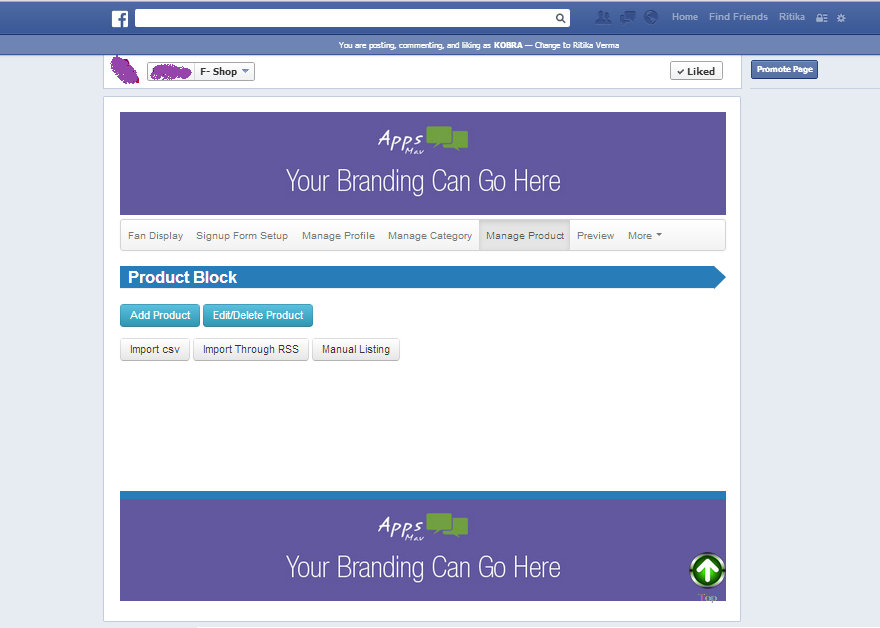Open the notifications globe icon
The image size is (880, 628).
(650, 17)
